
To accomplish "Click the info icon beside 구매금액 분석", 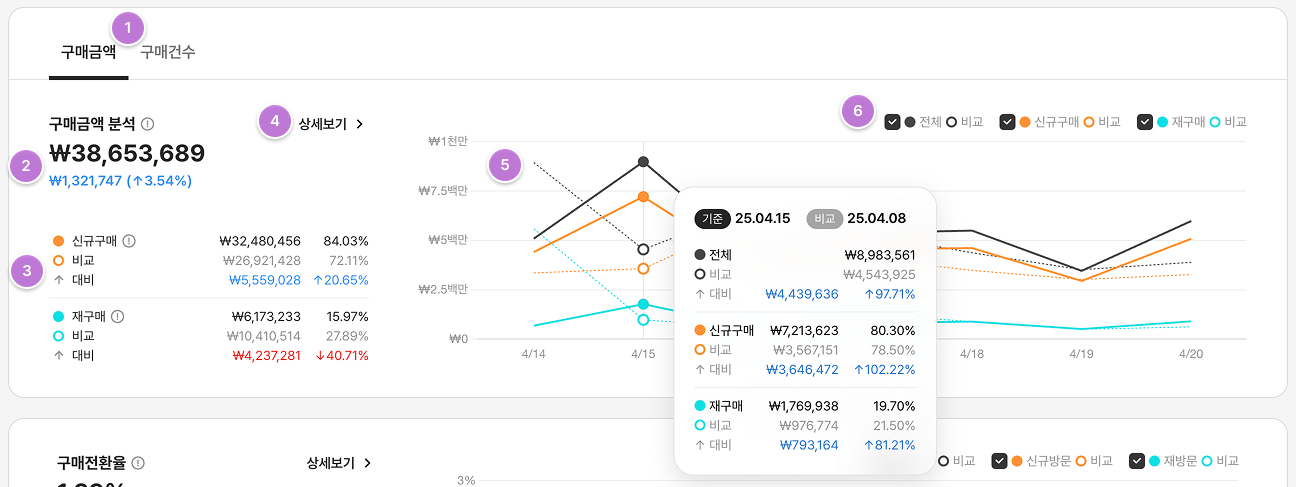I will click(x=148, y=125).
